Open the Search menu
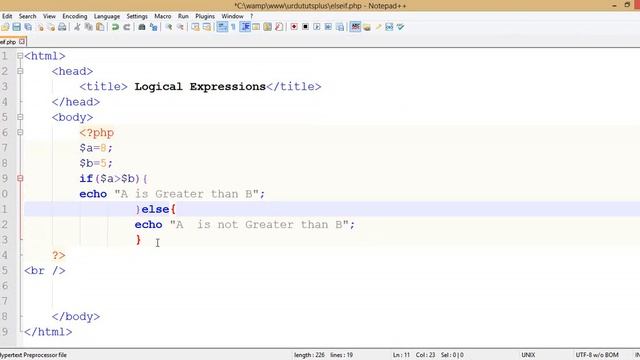The image size is (640, 360). click(x=27, y=16)
